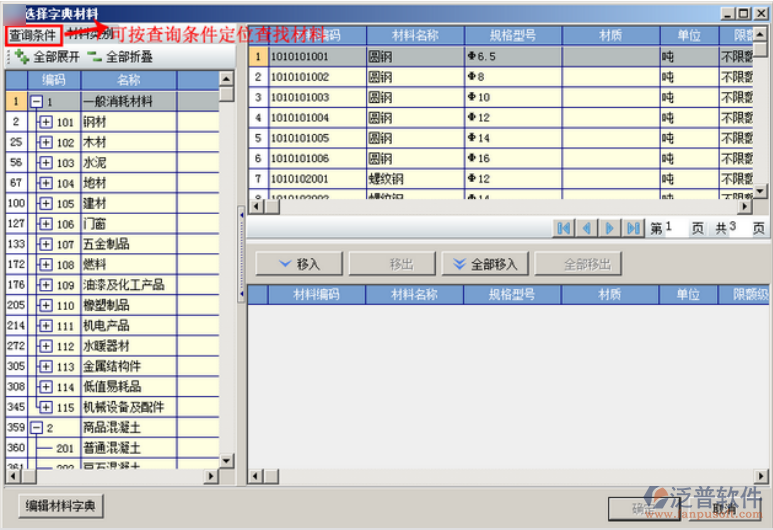Collapse the 2 商品混凝土 node
Viewport: 773px width, 530px height.
point(36,428)
